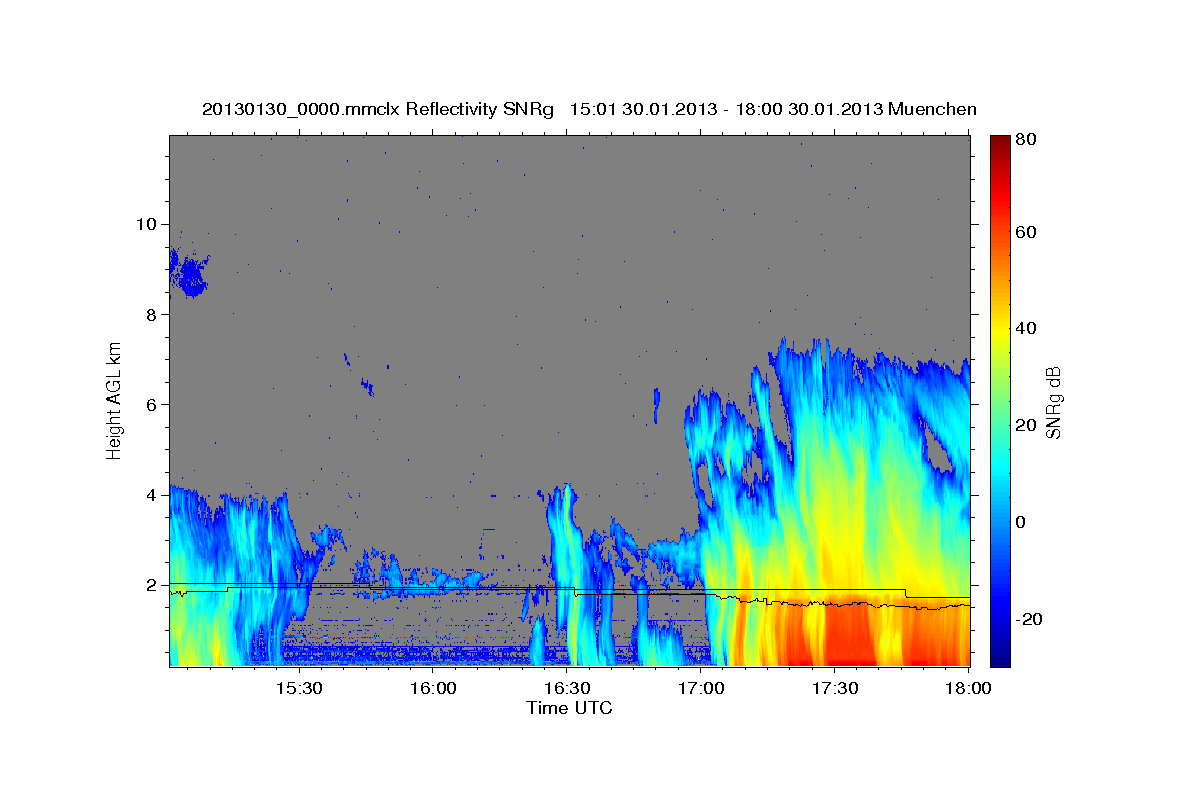1200x800 pixels.
Task: Click the colorbar tick label 20
Action: pos(1026,425)
